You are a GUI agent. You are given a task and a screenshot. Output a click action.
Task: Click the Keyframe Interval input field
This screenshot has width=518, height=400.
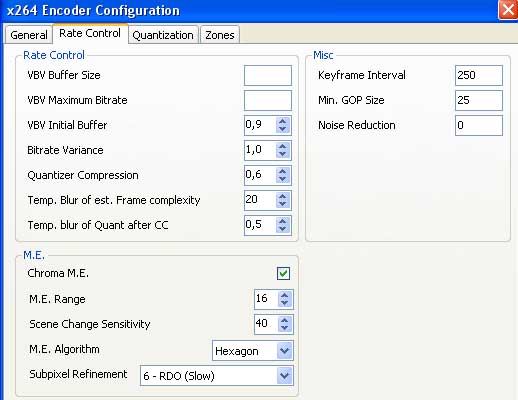[x=479, y=75]
